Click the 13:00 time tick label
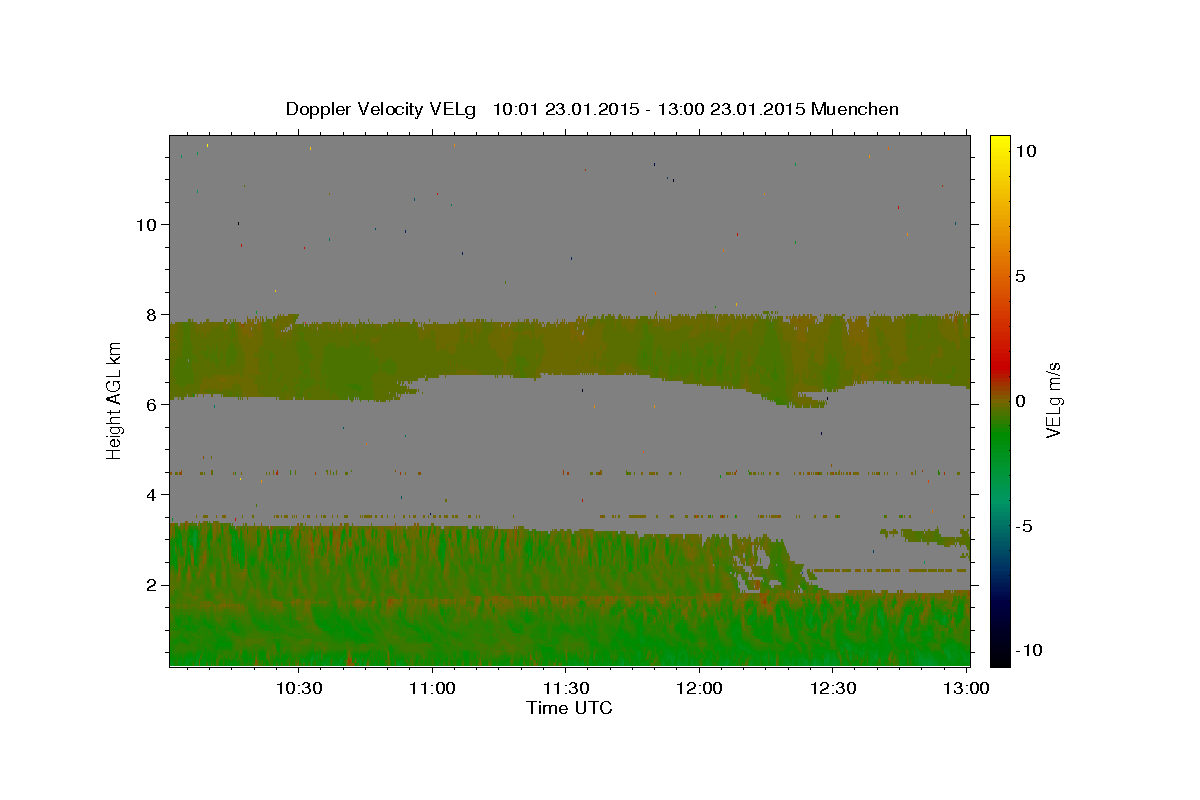 point(965,688)
